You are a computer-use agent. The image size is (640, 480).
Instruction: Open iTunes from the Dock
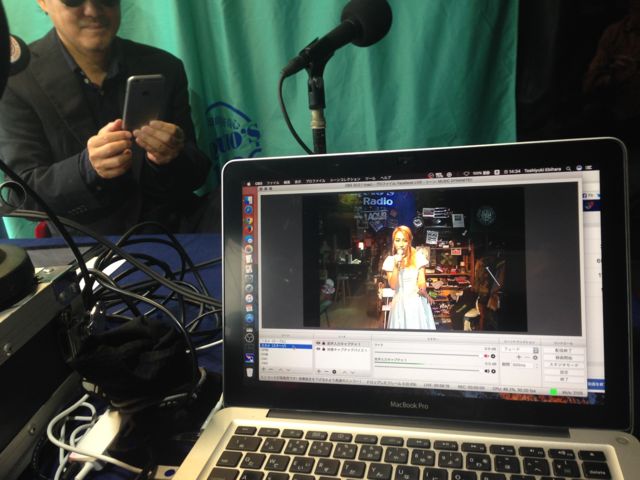click(x=249, y=298)
